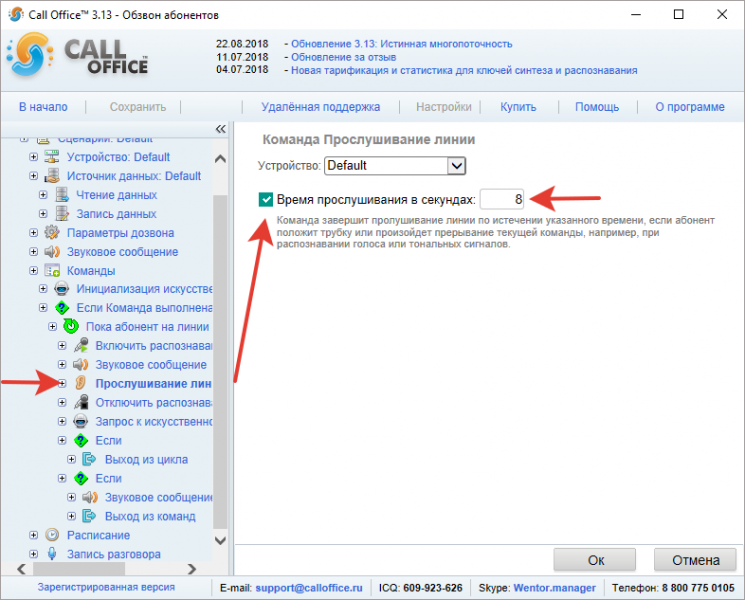The image size is (745, 600).
Task: Click the speaker icon beside Звуковое сообщение under Default
Action: pos(52,251)
